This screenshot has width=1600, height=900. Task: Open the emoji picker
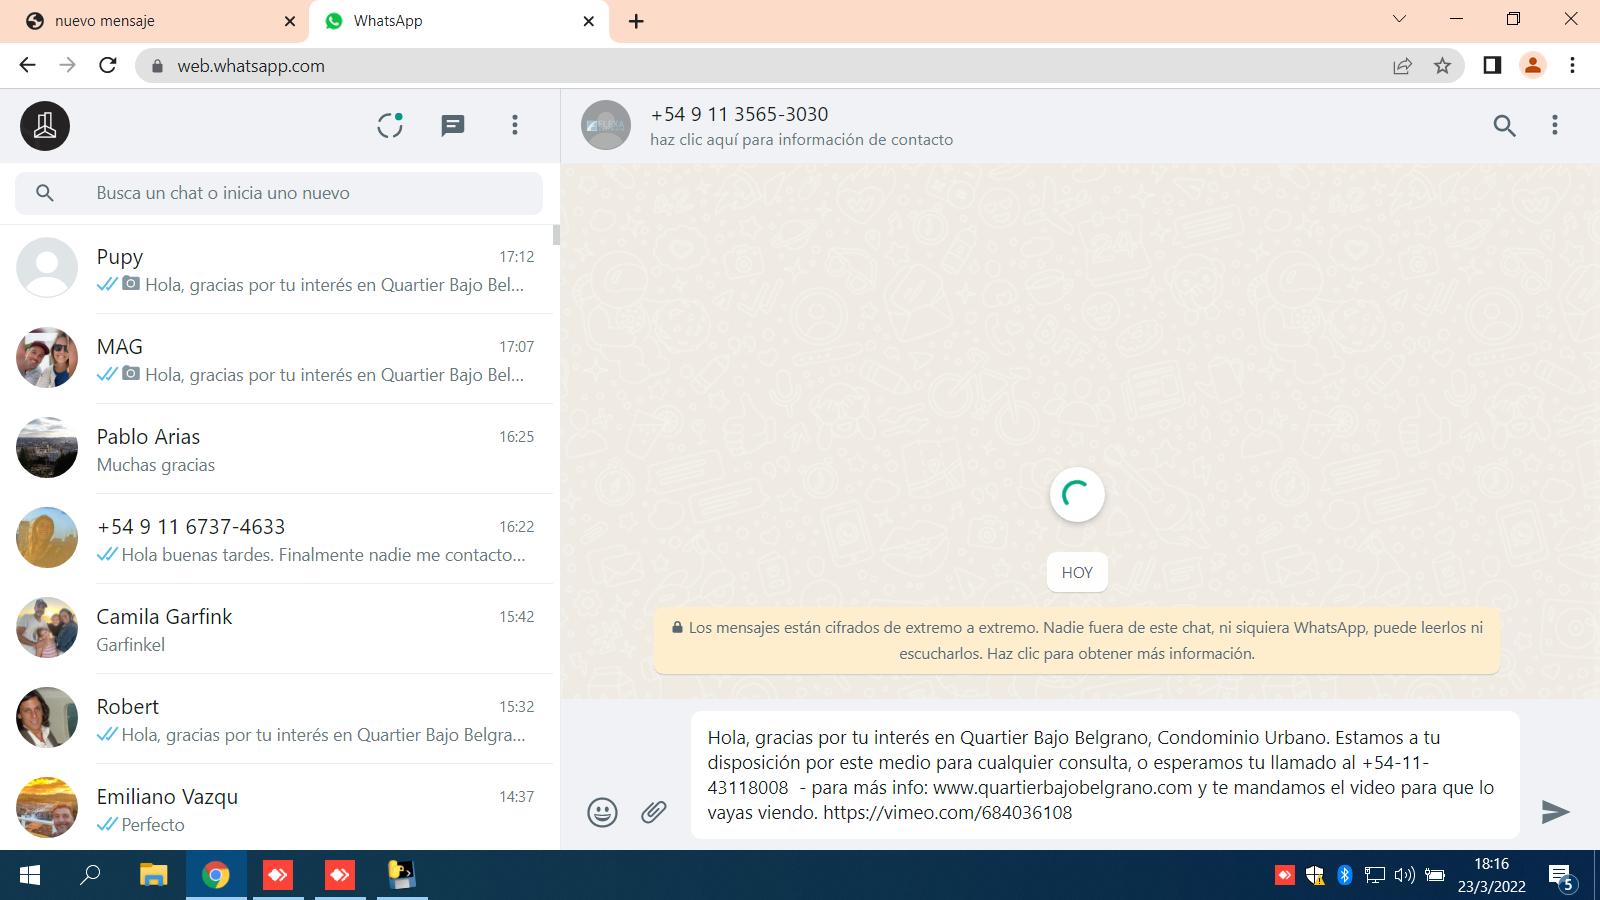[x=602, y=812]
